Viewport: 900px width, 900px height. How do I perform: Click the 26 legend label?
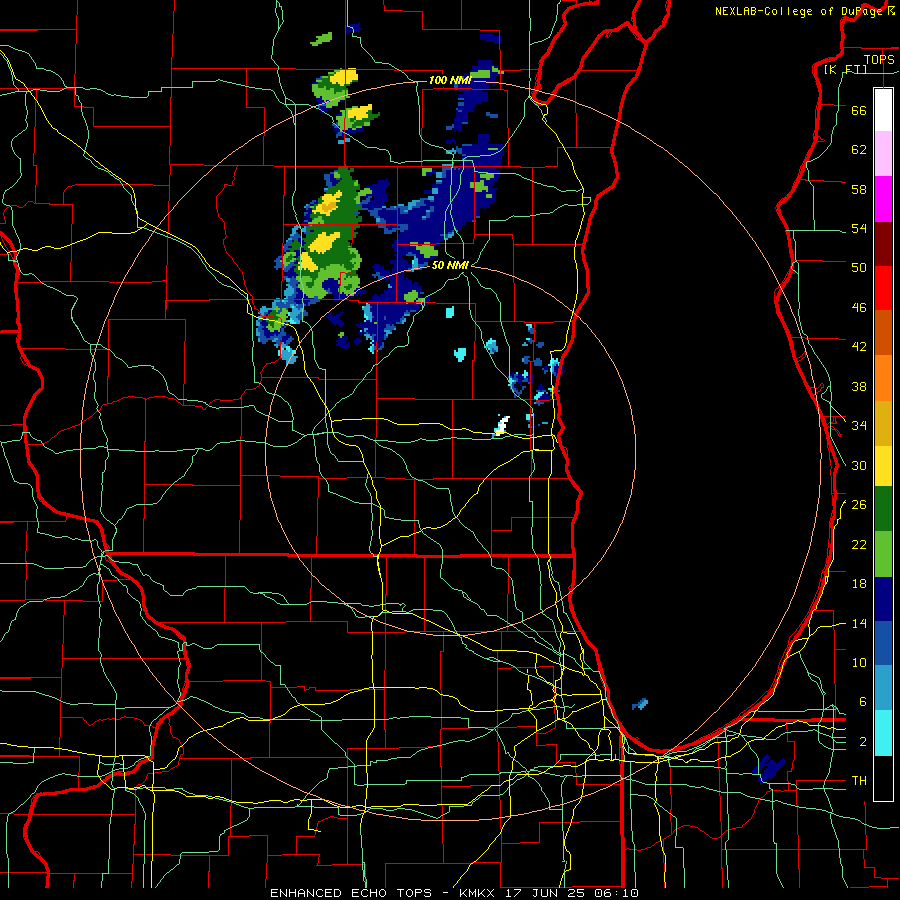(x=859, y=505)
